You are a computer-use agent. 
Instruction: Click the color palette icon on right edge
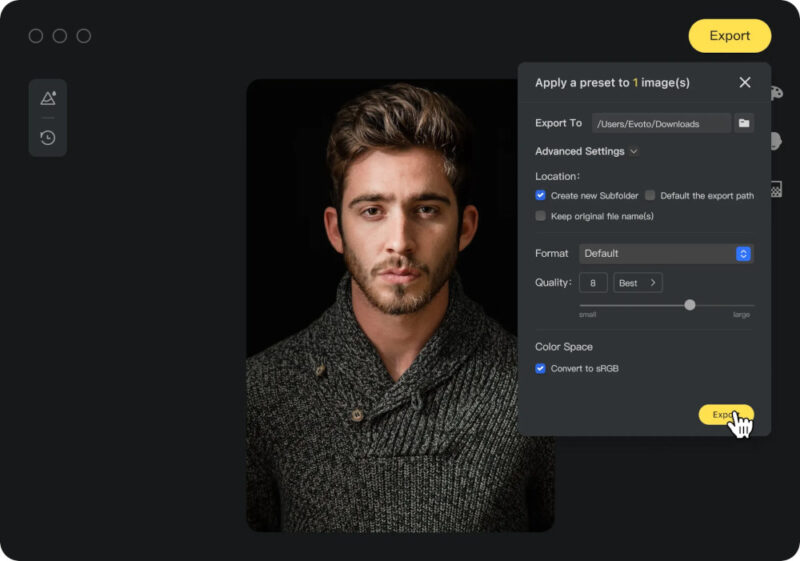click(776, 93)
